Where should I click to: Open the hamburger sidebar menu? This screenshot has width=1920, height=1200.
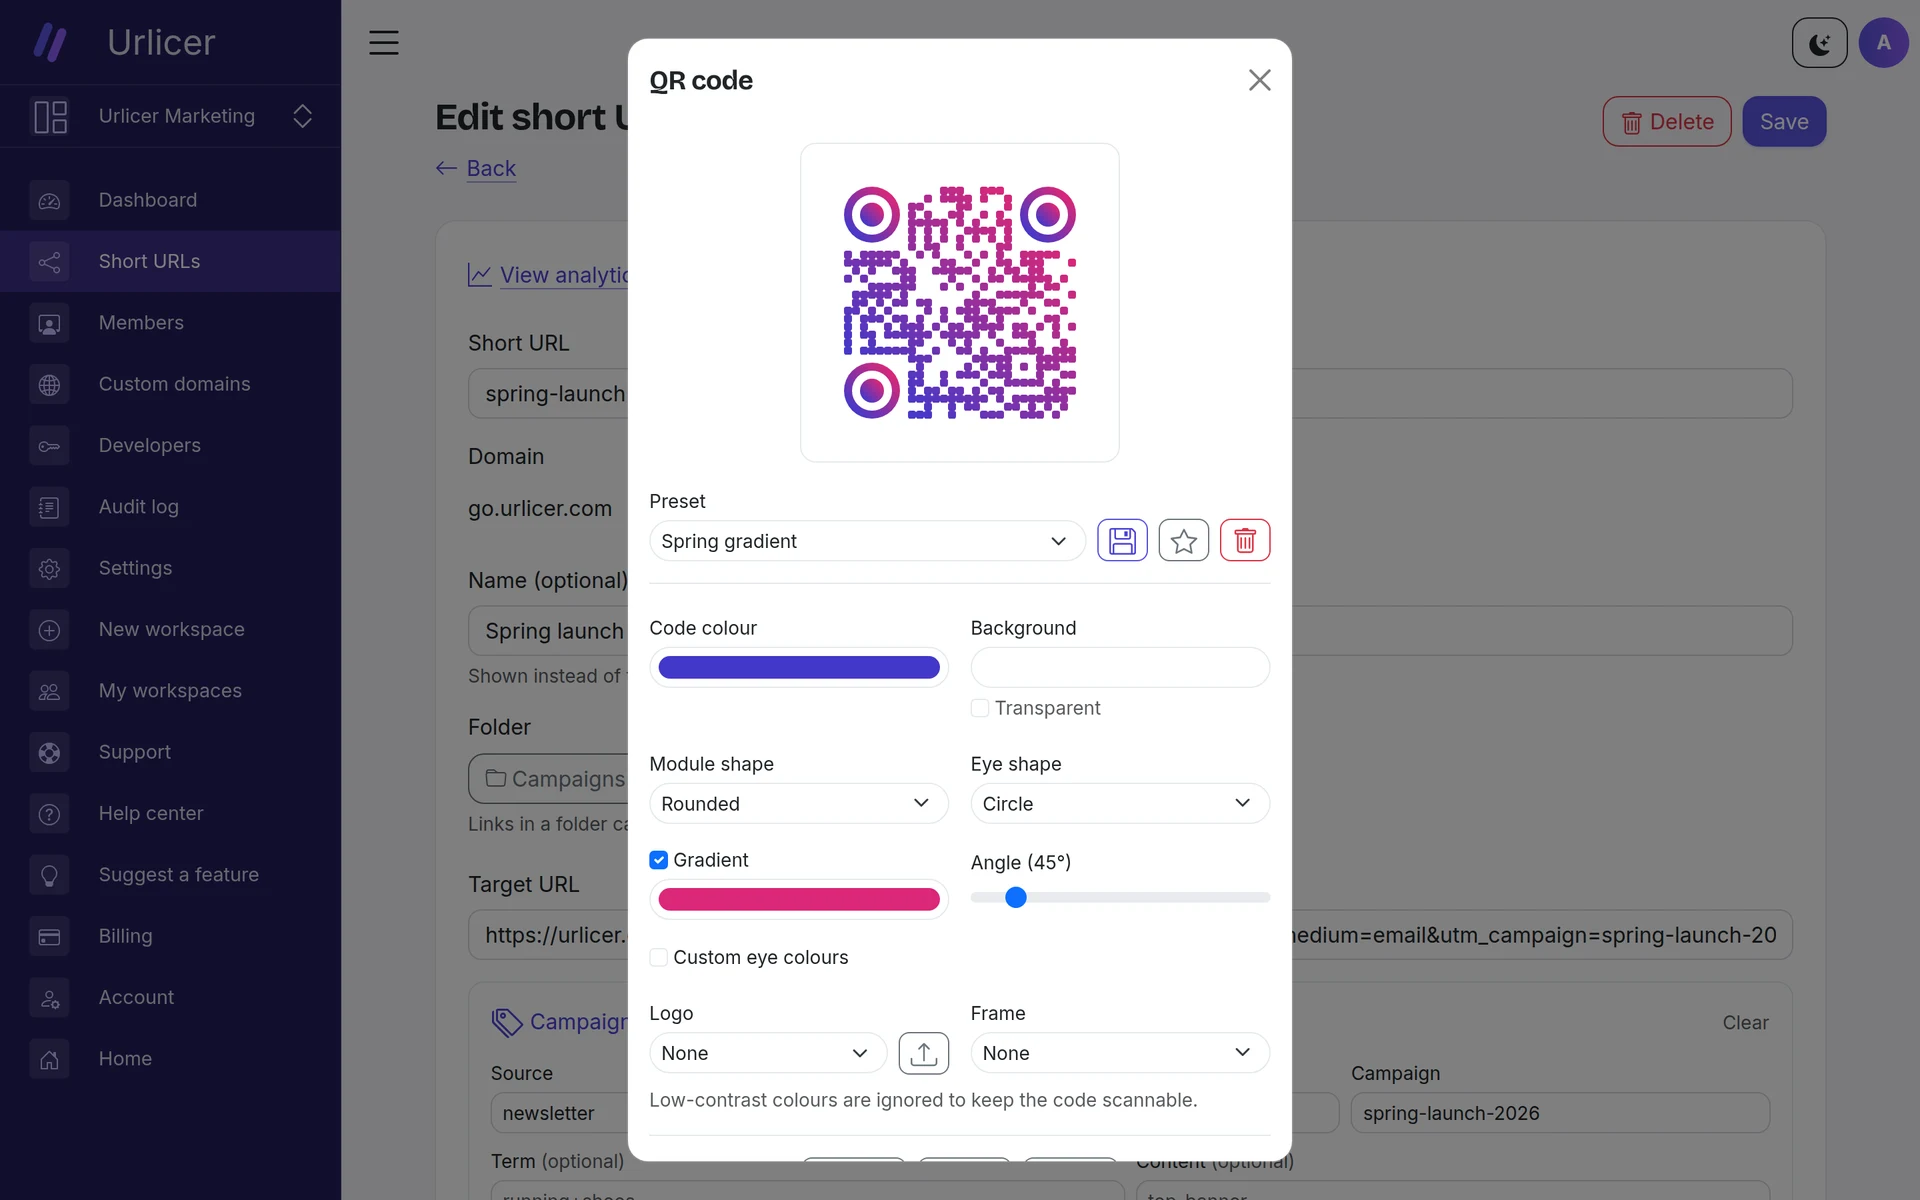click(x=384, y=42)
